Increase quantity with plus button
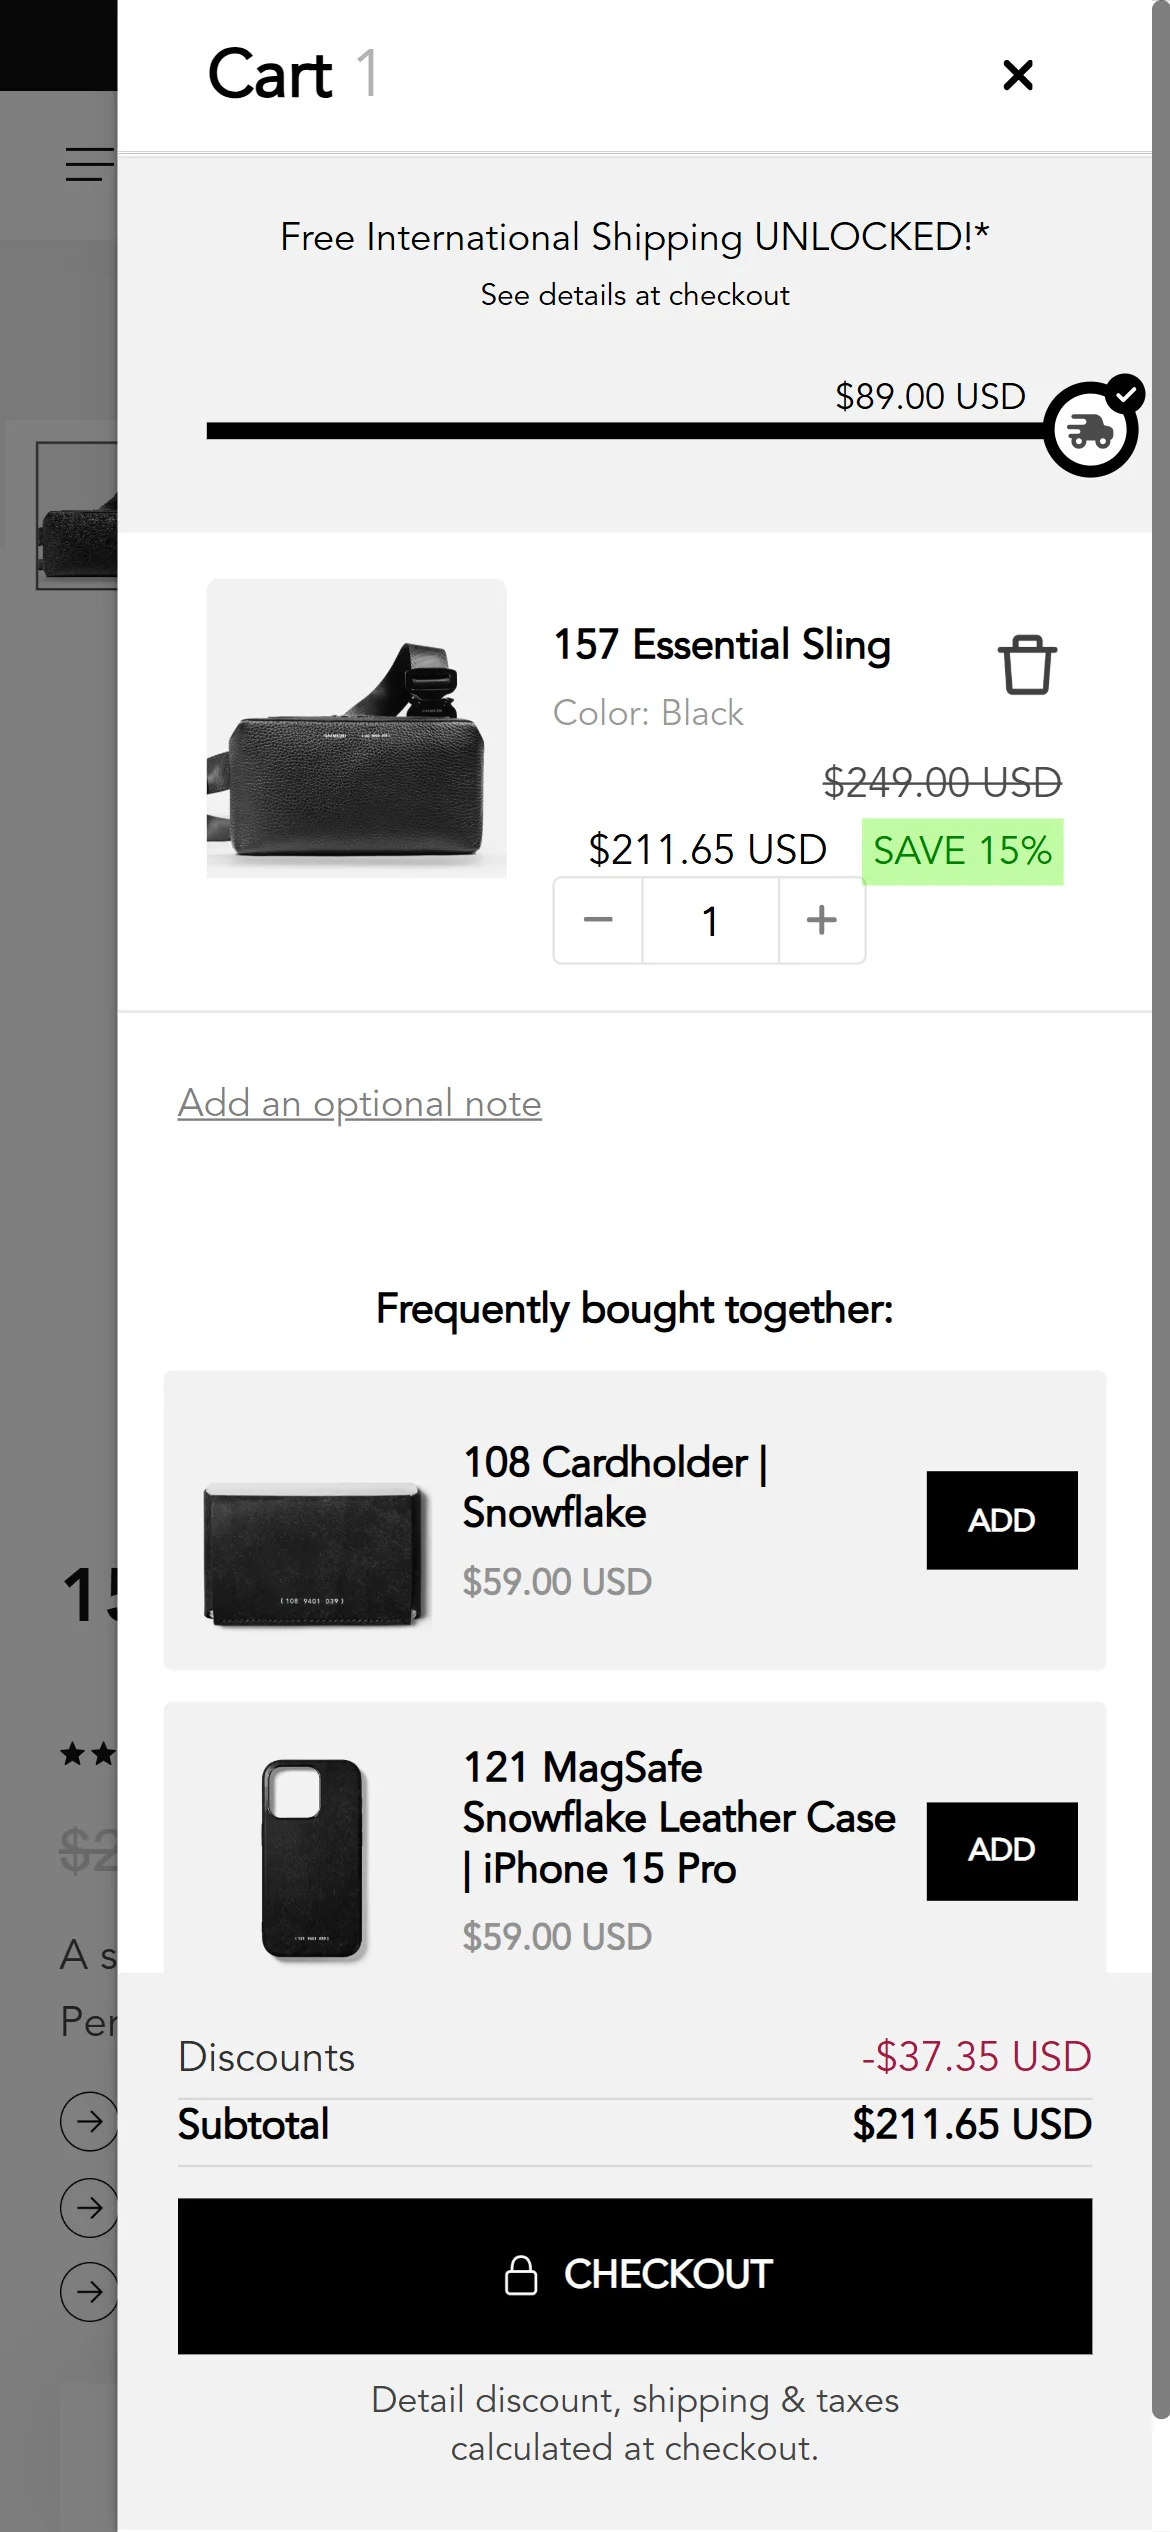The image size is (1170, 2532). (822, 920)
